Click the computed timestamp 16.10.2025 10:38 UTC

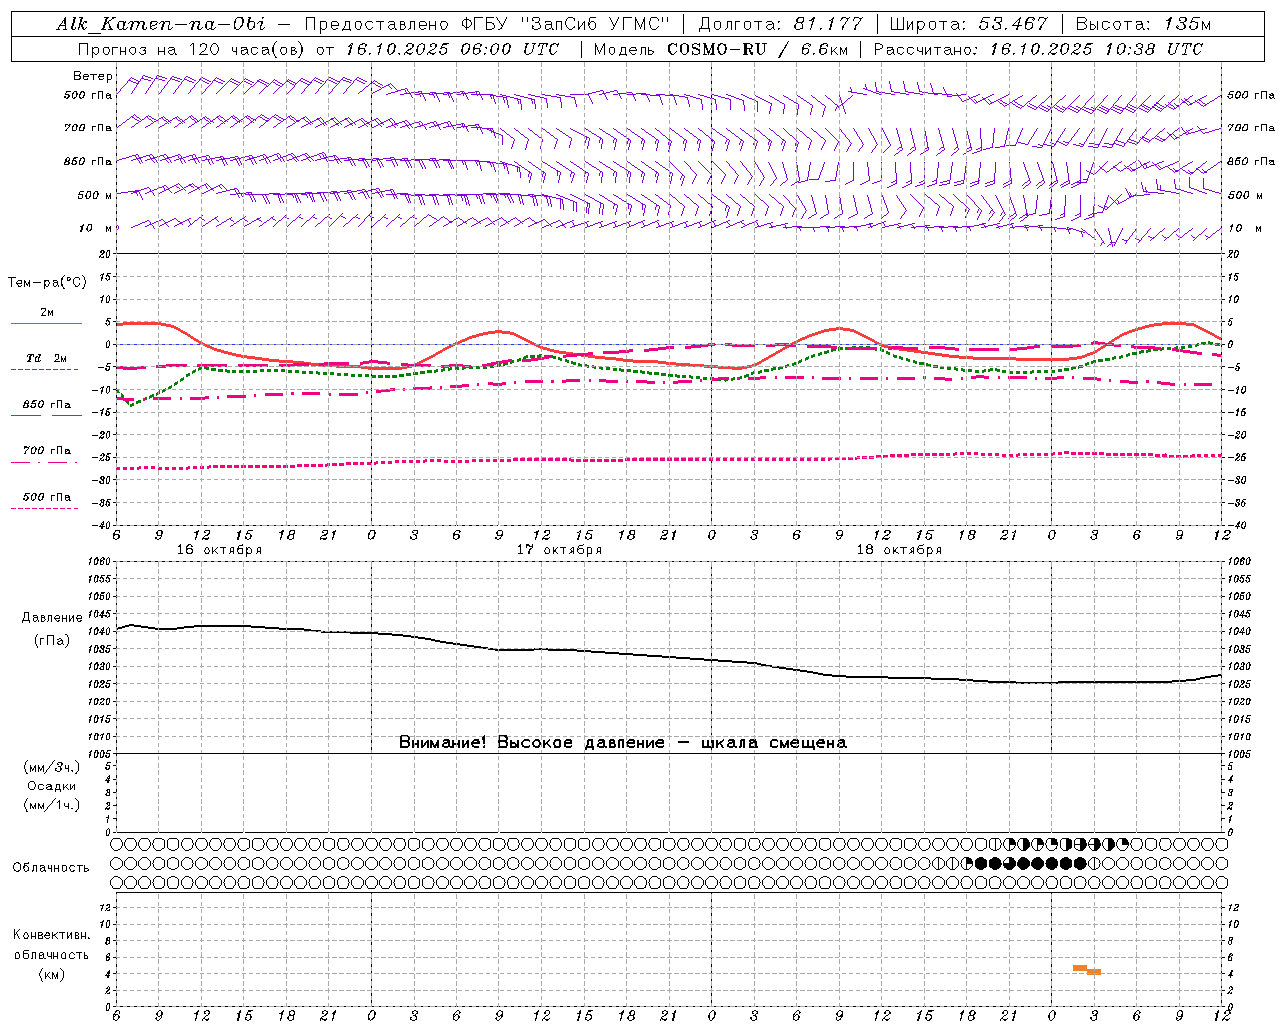(1096, 49)
